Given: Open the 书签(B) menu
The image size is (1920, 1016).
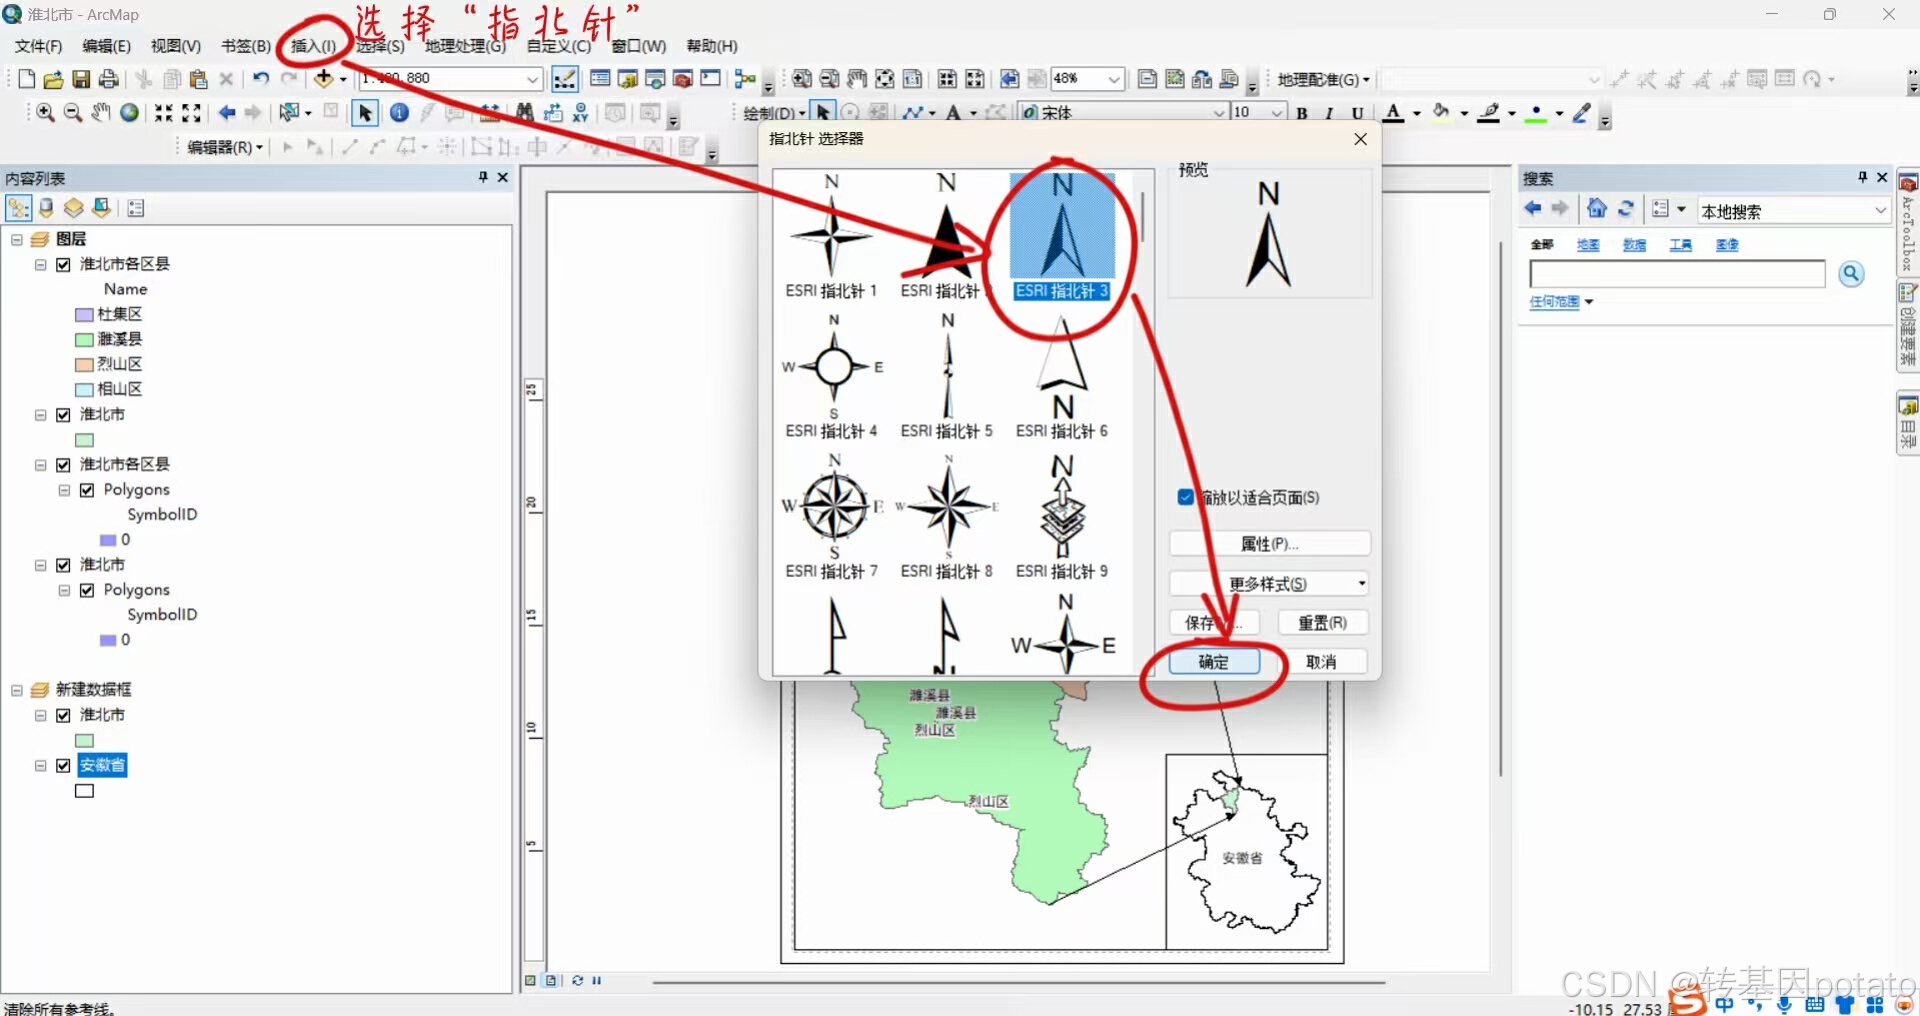Looking at the screenshot, I should (x=246, y=46).
